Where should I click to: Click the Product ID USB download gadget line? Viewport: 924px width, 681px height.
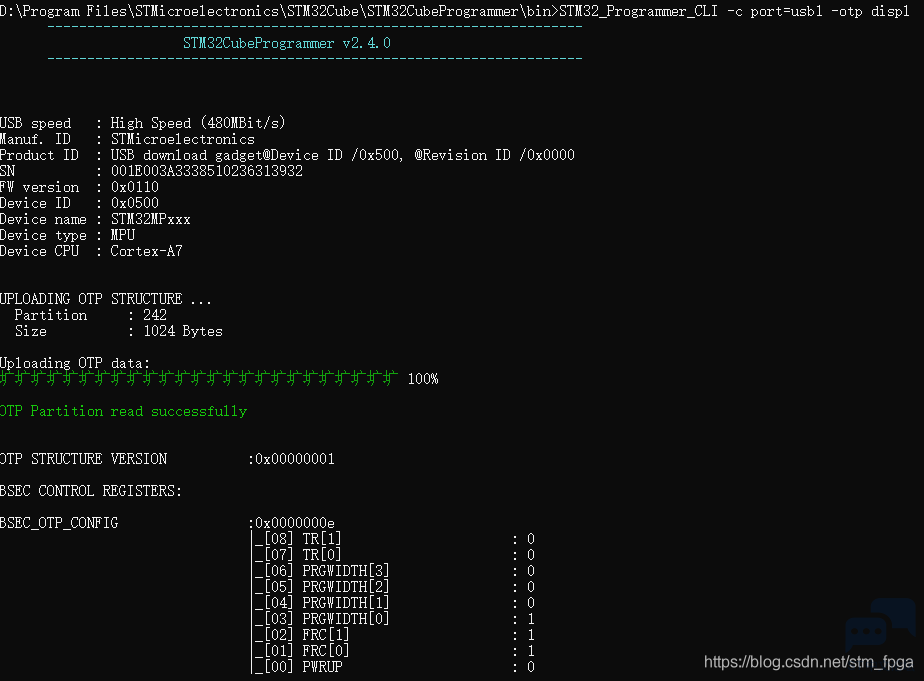click(287, 156)
